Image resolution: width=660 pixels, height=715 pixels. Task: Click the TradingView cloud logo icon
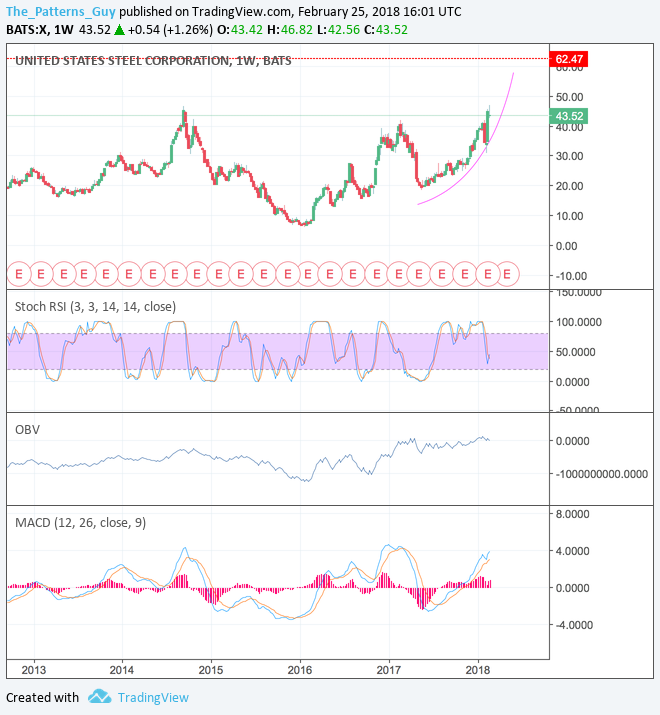tap(99, 697)
